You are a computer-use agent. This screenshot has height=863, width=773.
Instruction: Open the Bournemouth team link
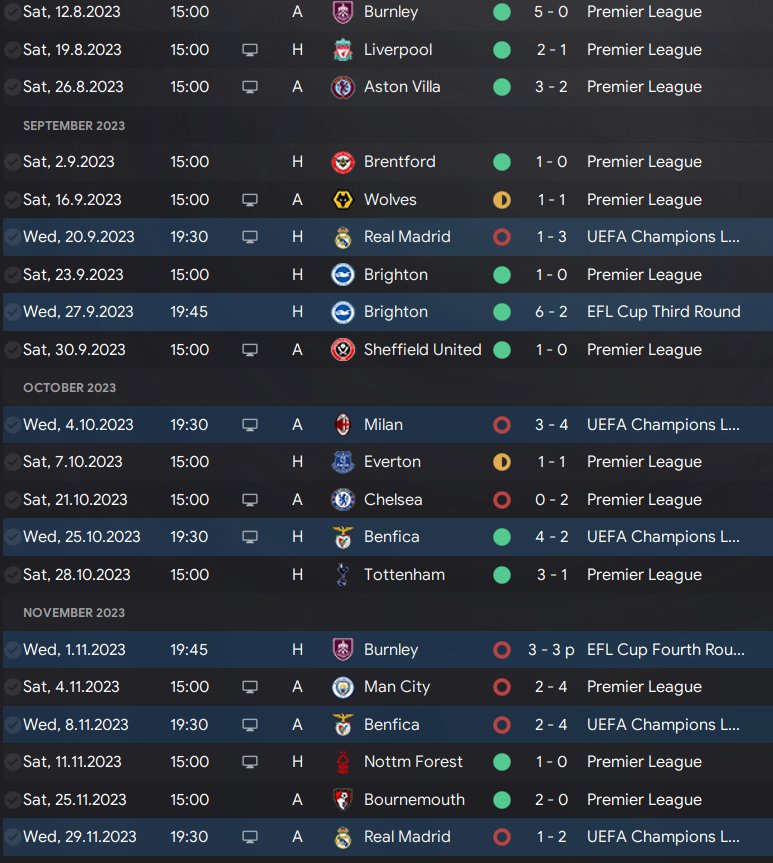414,800
